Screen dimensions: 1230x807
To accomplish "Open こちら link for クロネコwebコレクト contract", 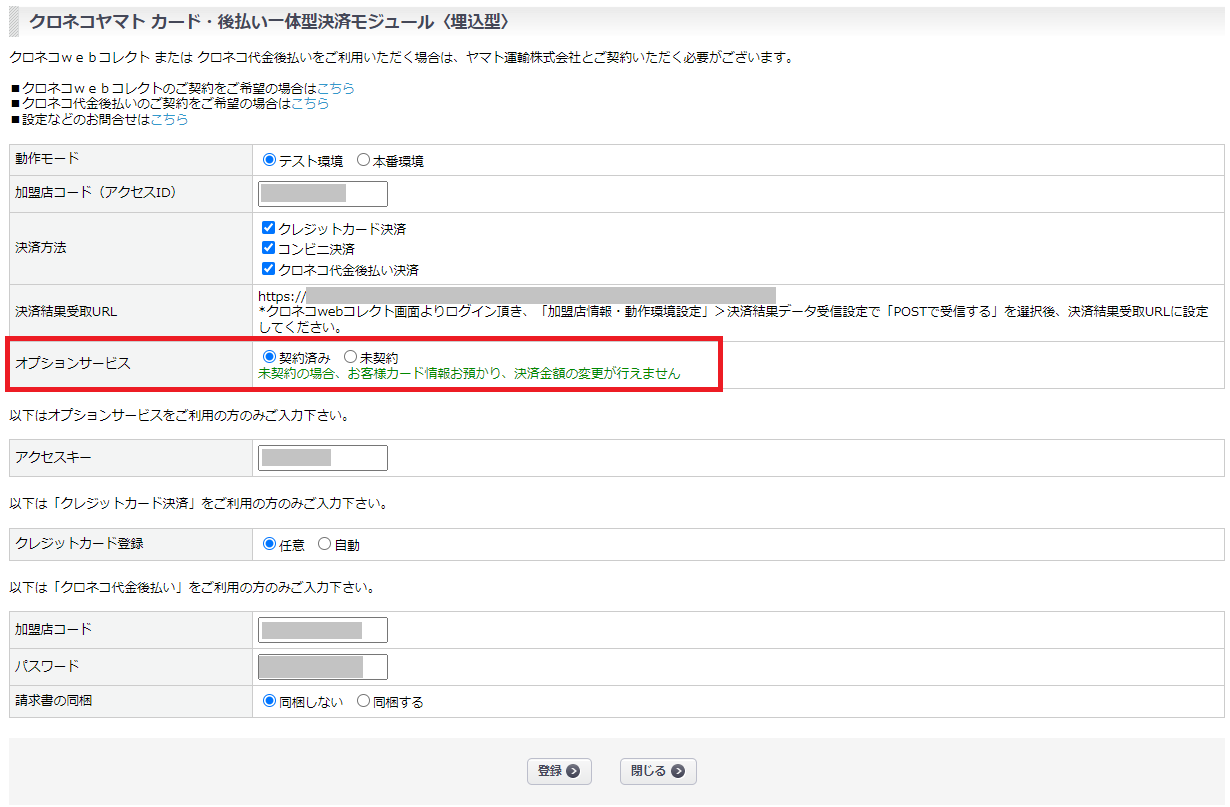I will pyautogui.click(x=336, y=88).
